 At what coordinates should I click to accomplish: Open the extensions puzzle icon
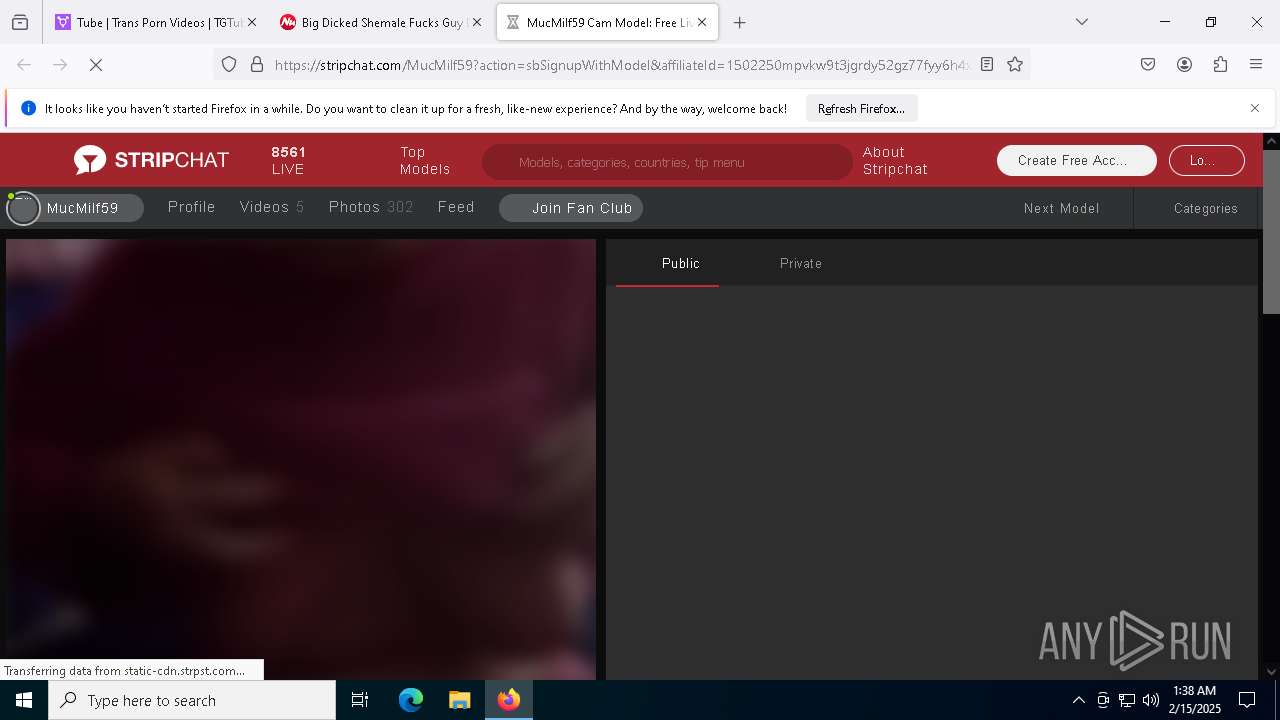(1220, 65)
